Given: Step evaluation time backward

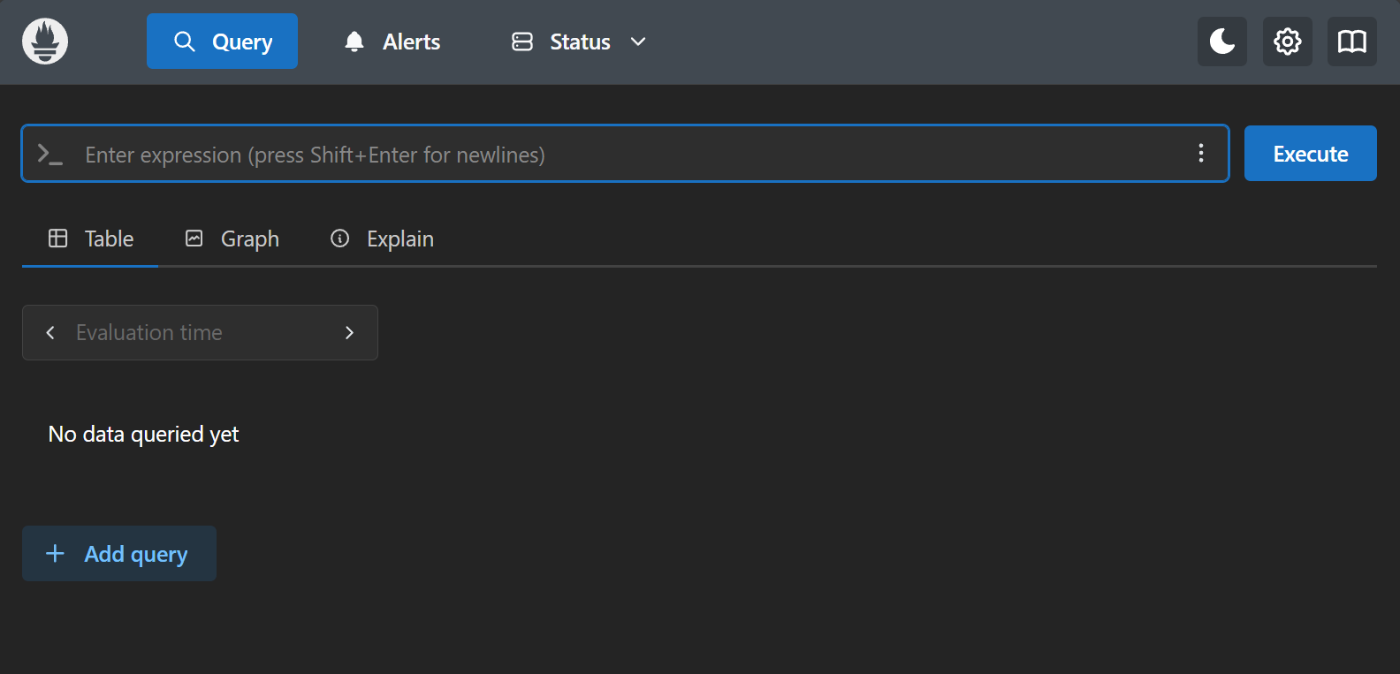Looking at the screenshot, I should pyautogui.click(x=50, y=333).
